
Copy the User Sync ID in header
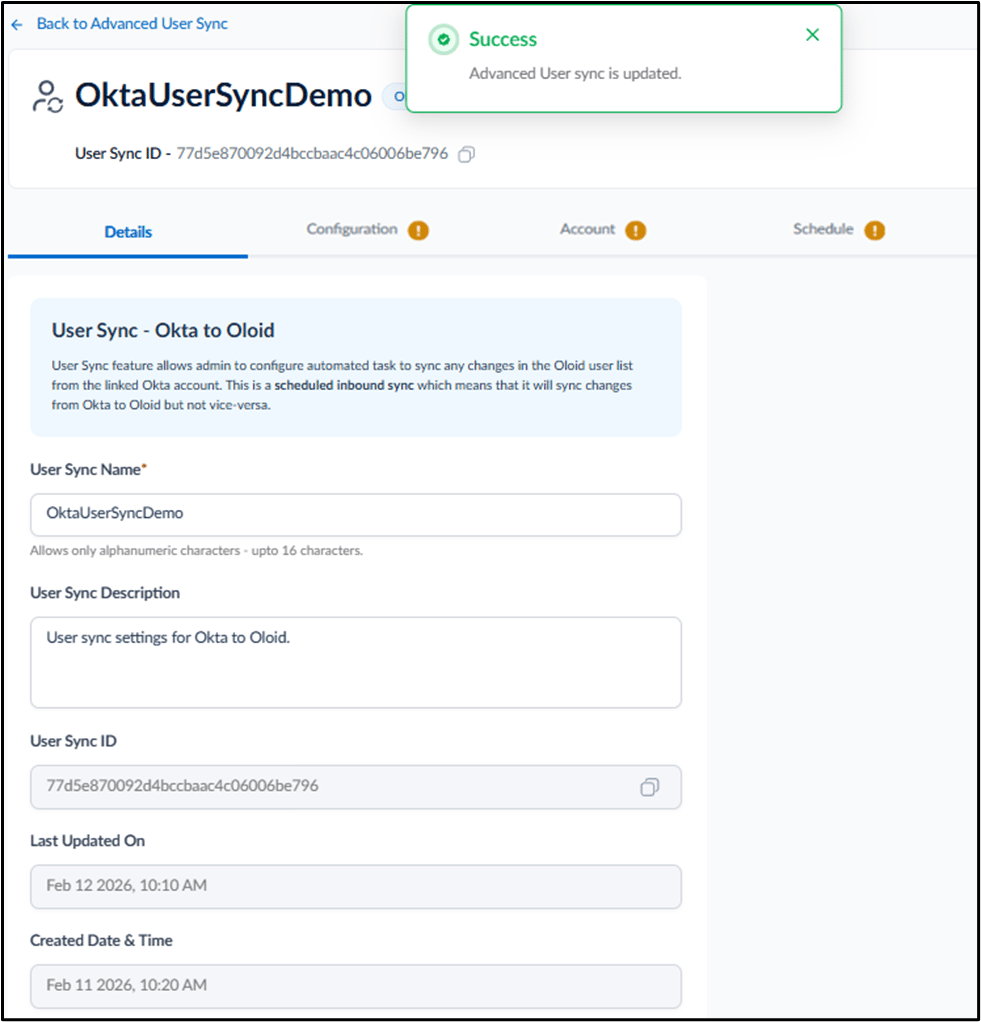pos(466,154)
